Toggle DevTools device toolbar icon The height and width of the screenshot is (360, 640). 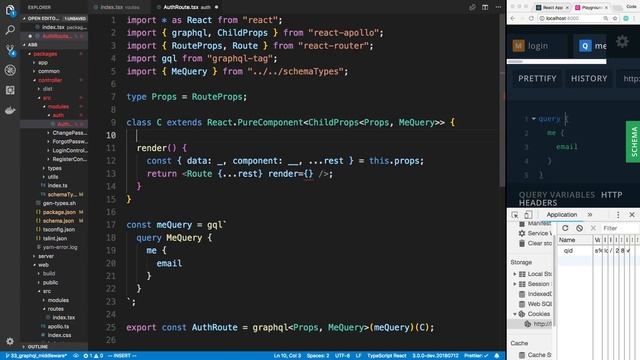(x=528, y=215)
